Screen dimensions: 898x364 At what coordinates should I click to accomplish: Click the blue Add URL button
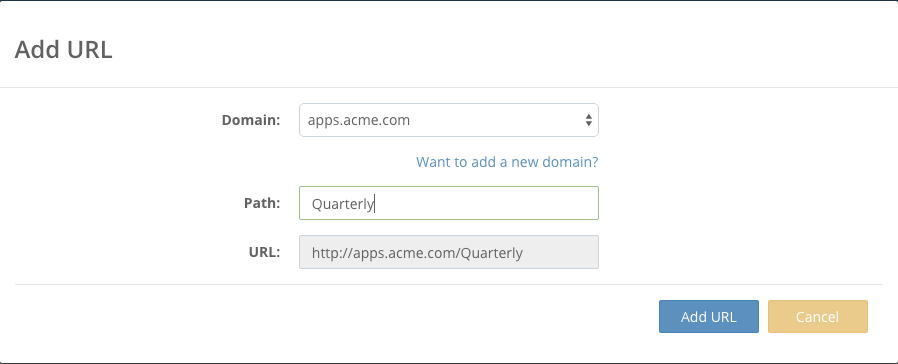coord(708,316)
